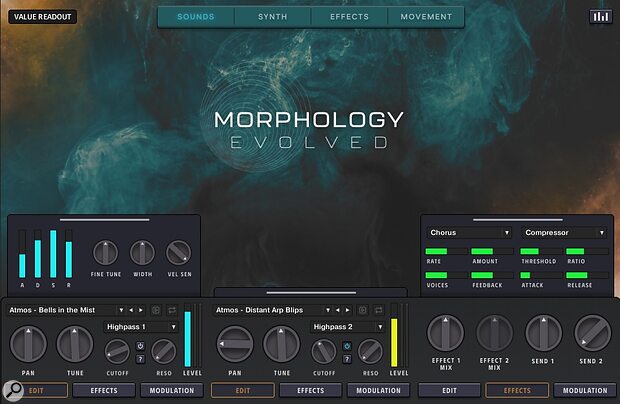
Task: Click the Width knob
Action: [142, 253]
